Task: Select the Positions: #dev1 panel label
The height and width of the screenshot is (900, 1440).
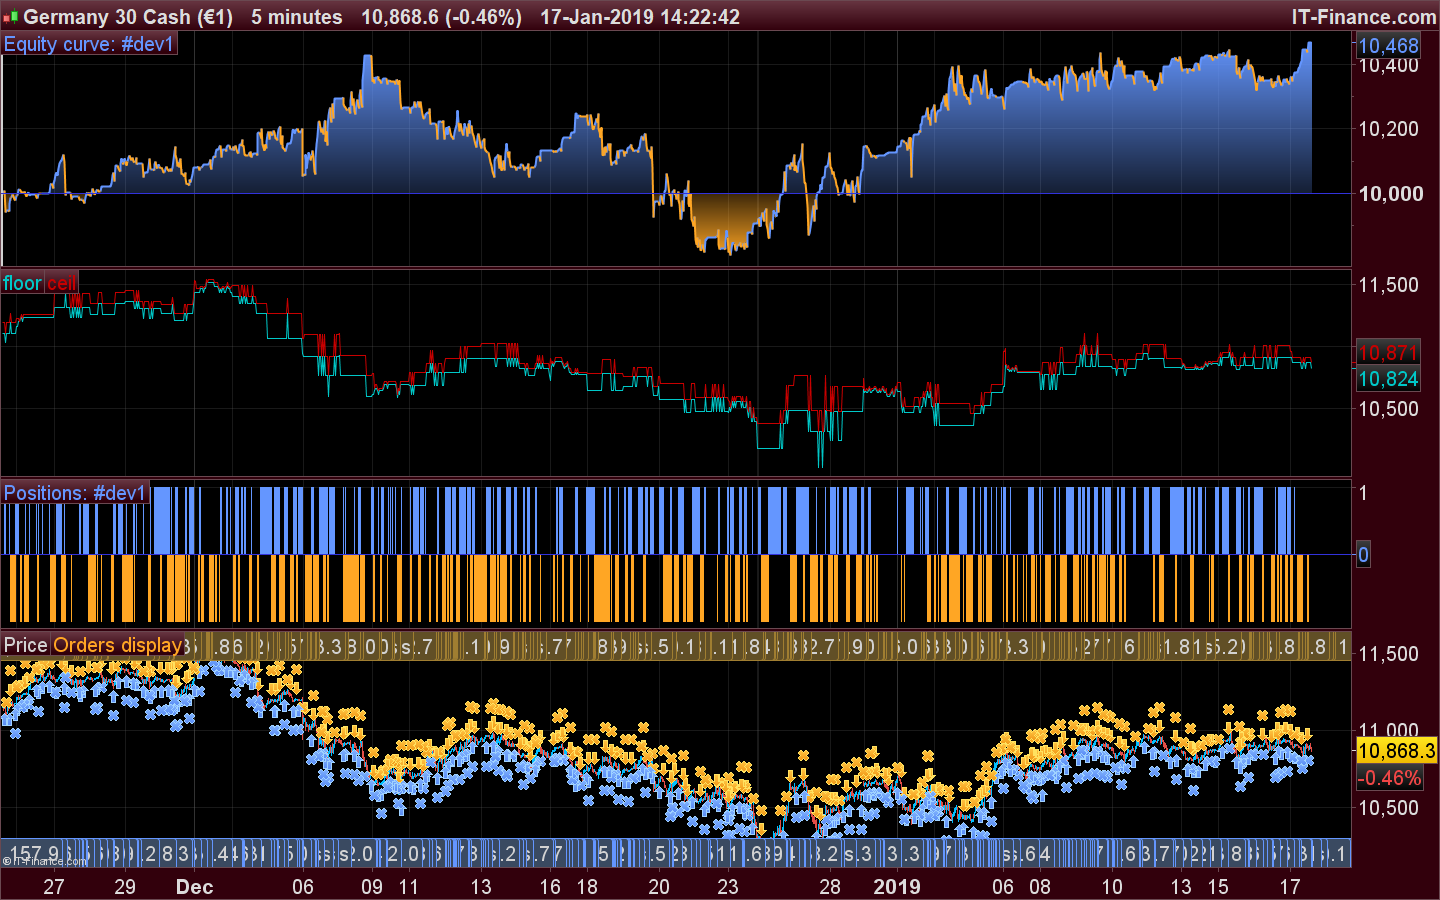Action: (x=75, y=493)
